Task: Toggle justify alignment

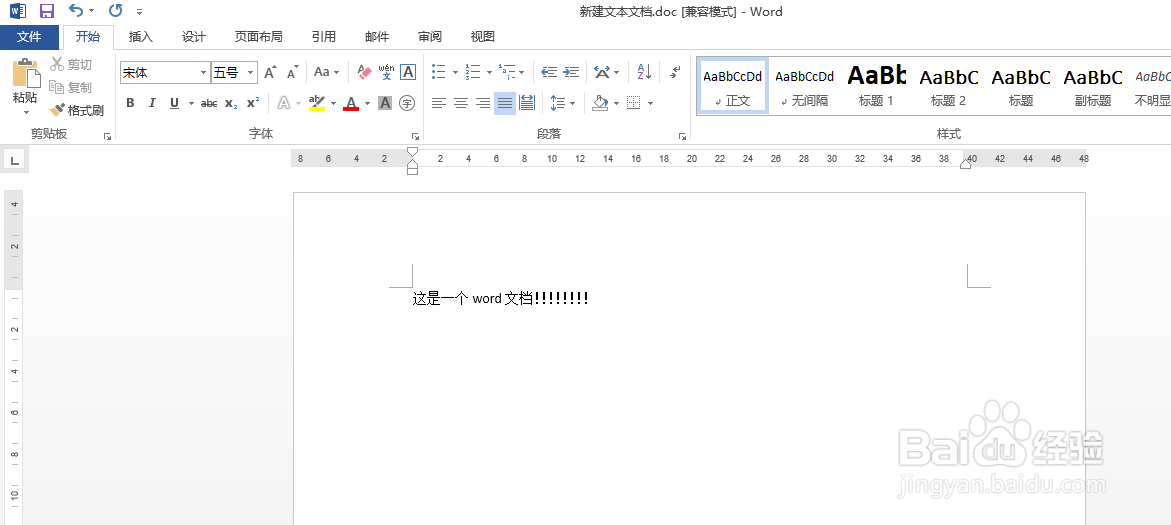Action: coord(505,103)
